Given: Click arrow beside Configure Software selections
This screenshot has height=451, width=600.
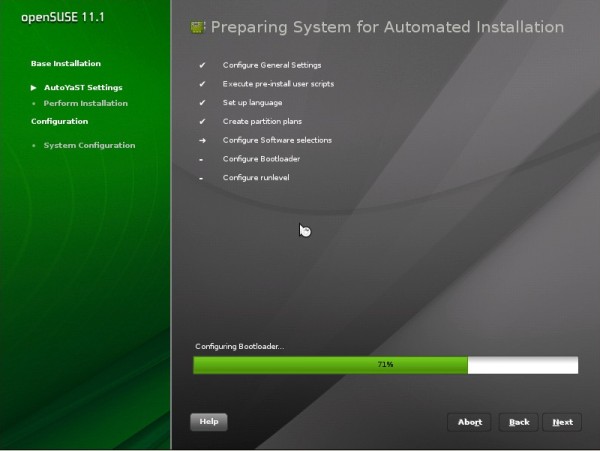Looking at the screenshot, I should (202, 140).
